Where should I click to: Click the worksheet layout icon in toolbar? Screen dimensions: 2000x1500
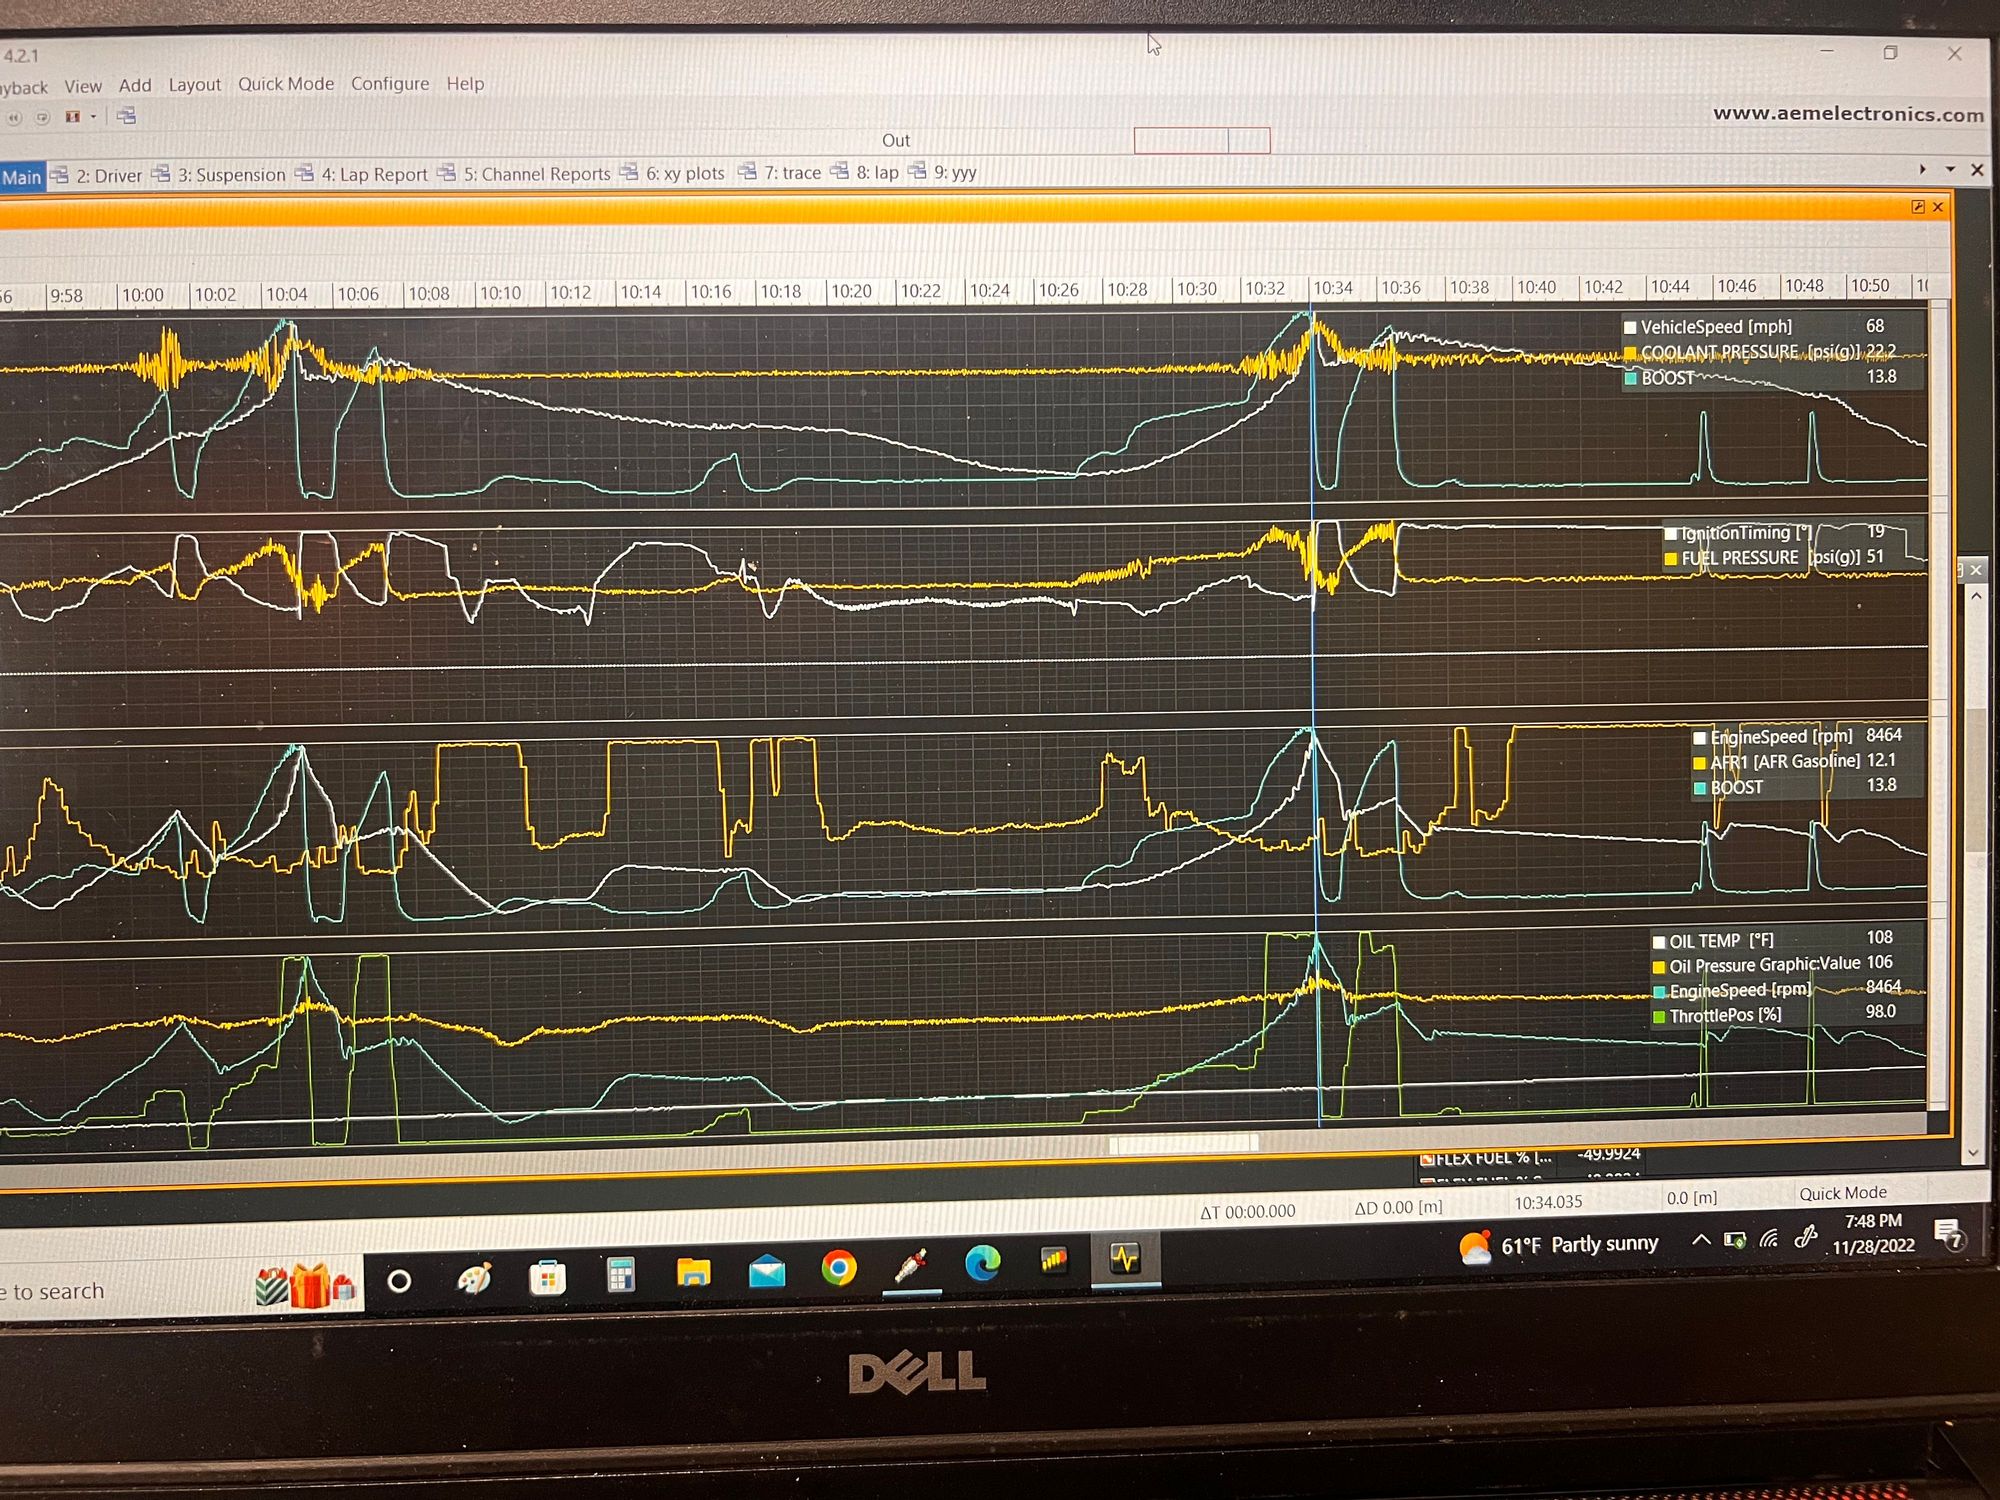tap(126, 116)
